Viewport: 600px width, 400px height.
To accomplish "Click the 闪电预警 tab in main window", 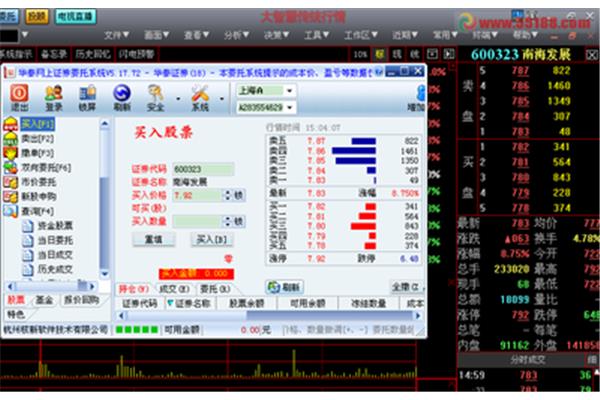I will [x=137, y=54].
